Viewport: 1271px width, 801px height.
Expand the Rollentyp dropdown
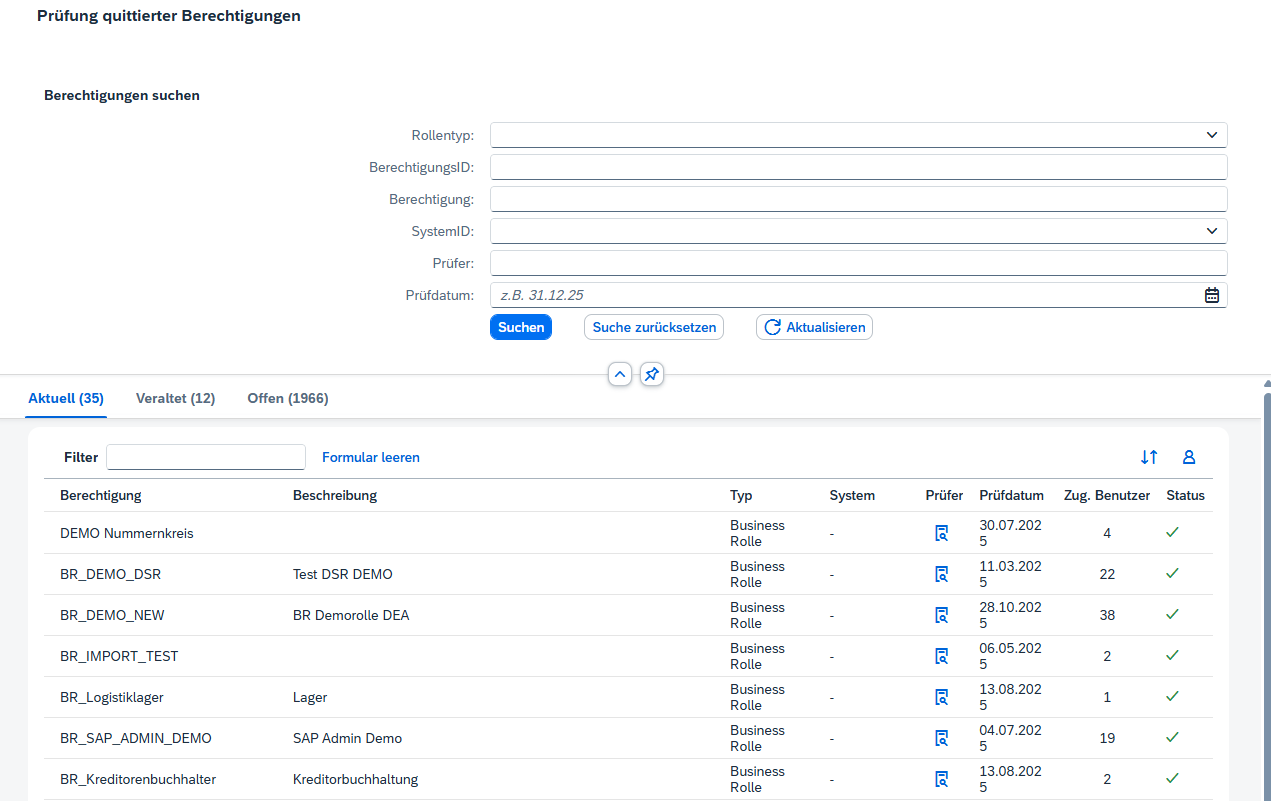pos(1212,135)
